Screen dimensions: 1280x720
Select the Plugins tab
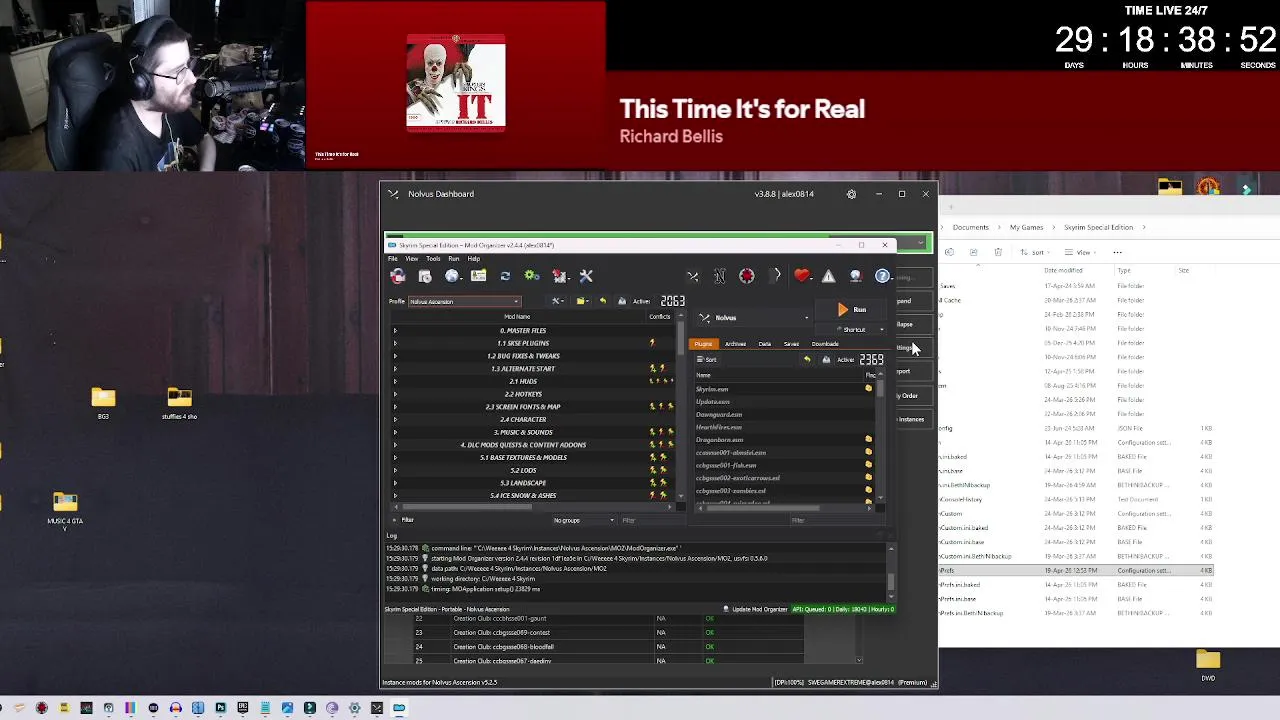703,344
